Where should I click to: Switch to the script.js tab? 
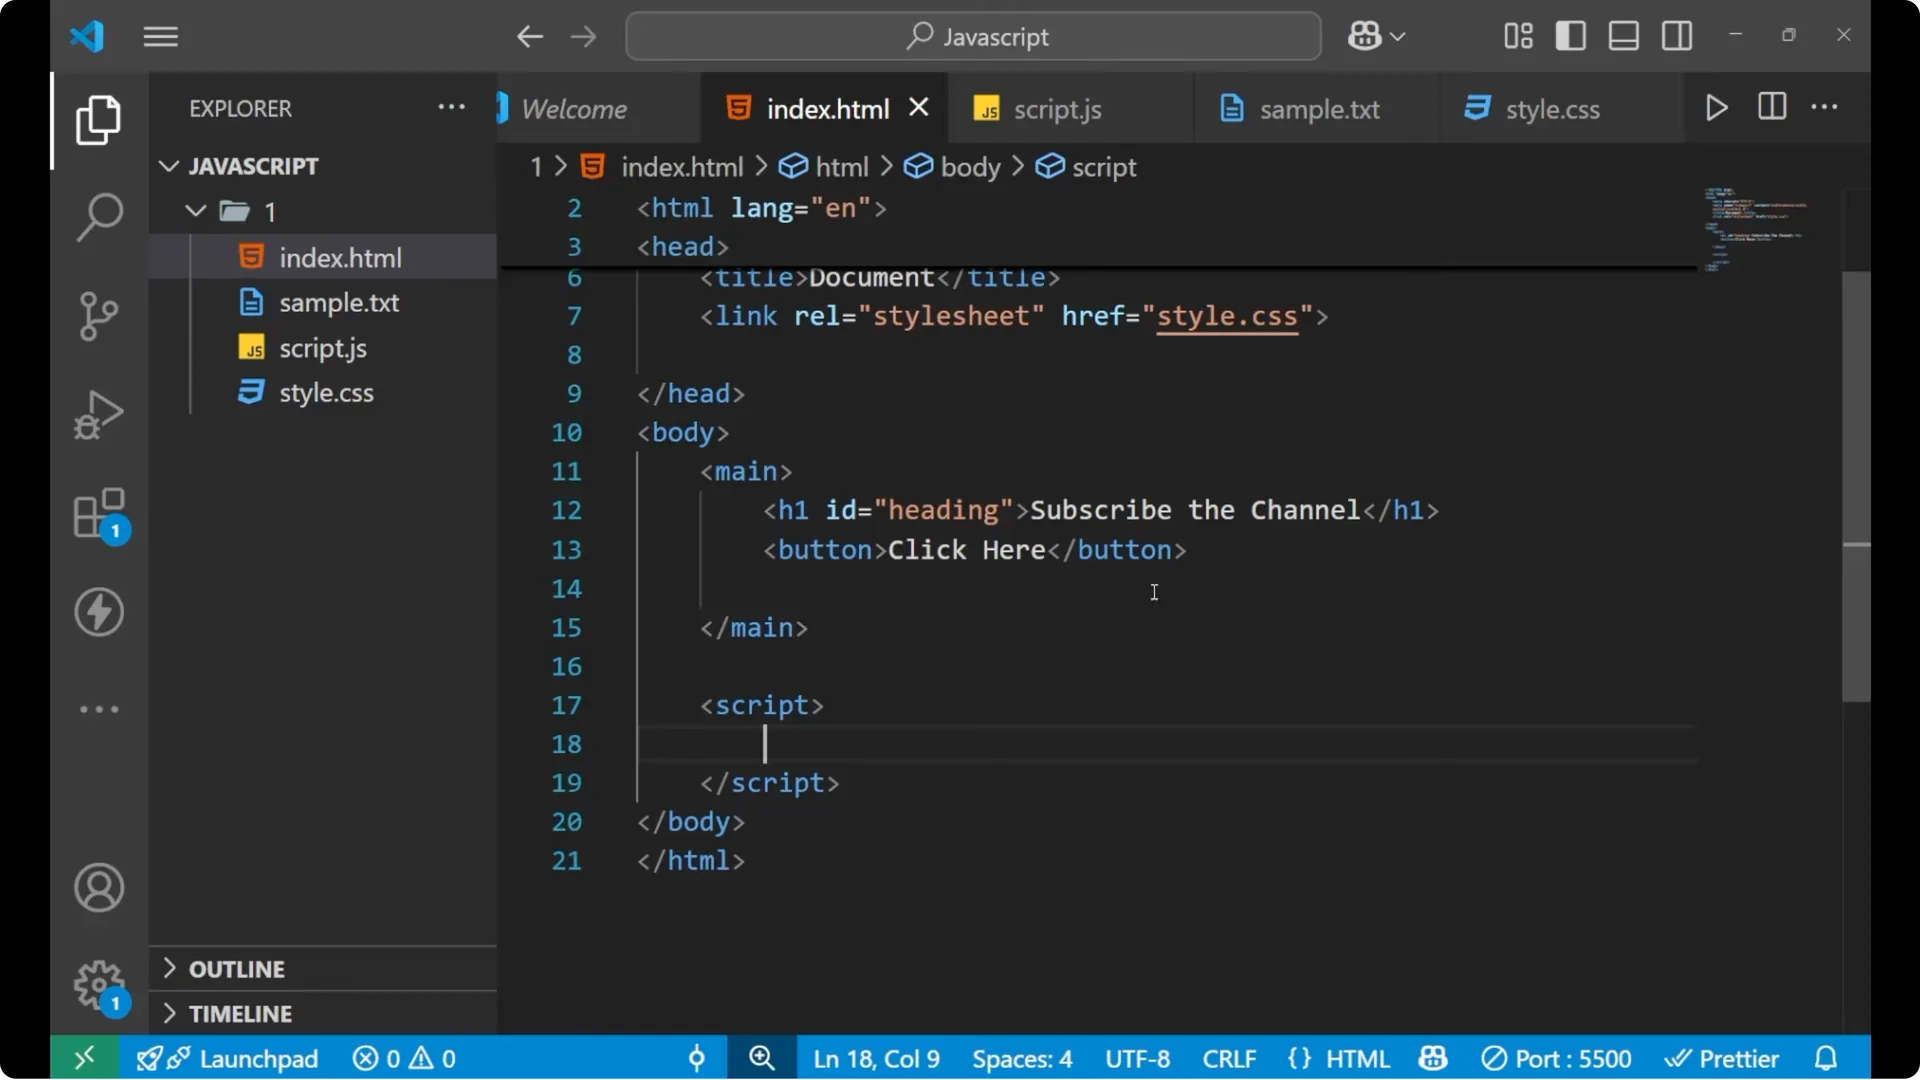click(1057, 108)
